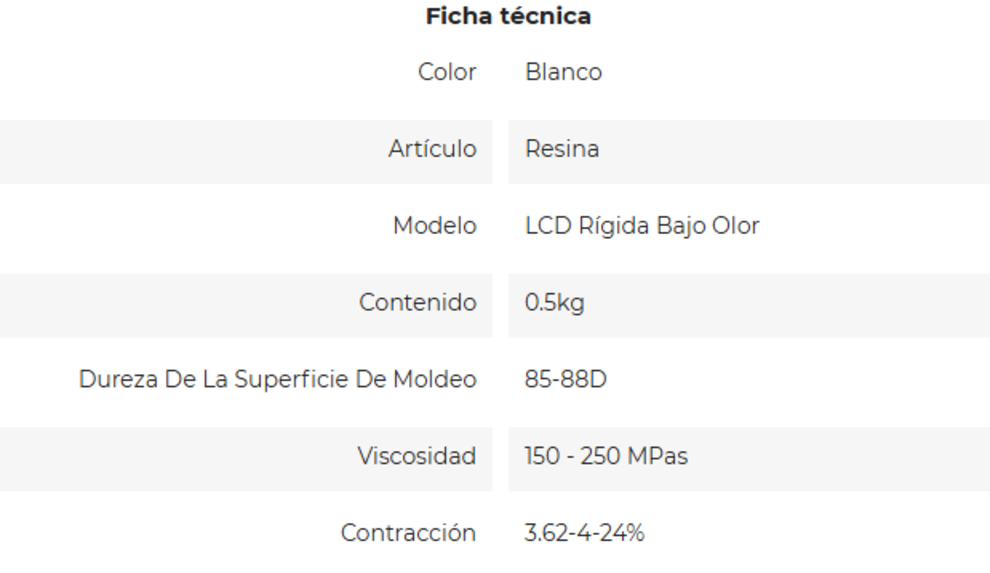Select the 'Viscosidad' row label
990x573 pixels.
(x=417, y=457)
